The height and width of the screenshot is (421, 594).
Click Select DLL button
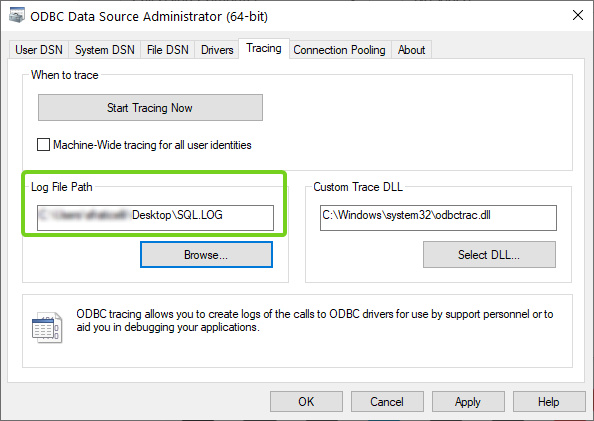489,255
